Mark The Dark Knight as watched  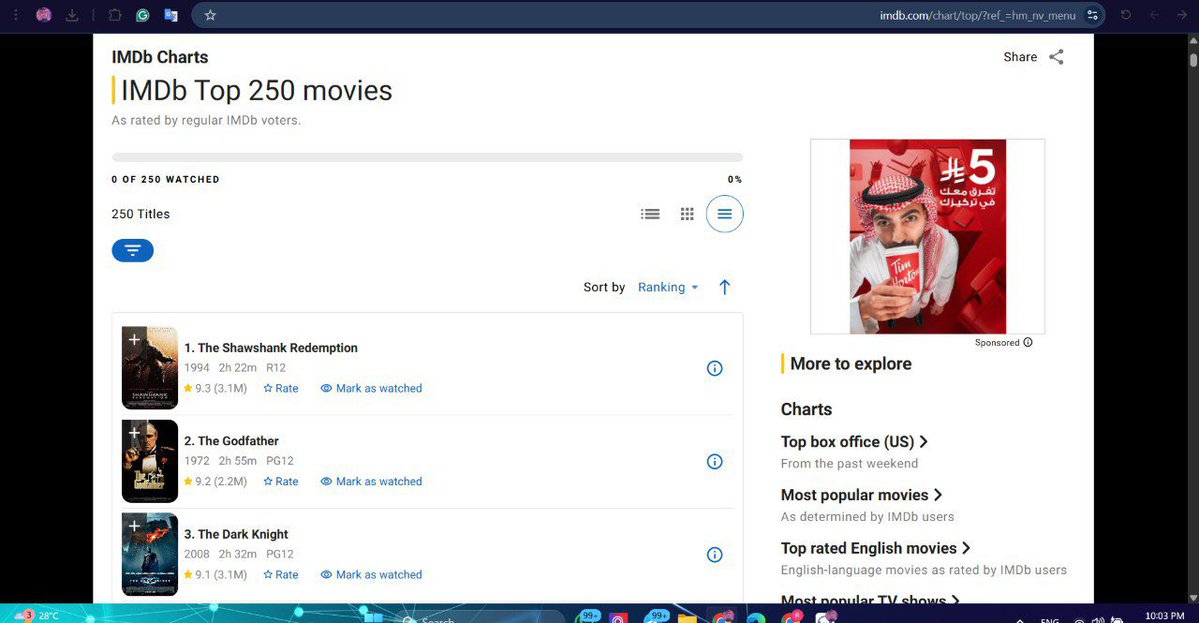pyautogui.click(x=371, y=575)
